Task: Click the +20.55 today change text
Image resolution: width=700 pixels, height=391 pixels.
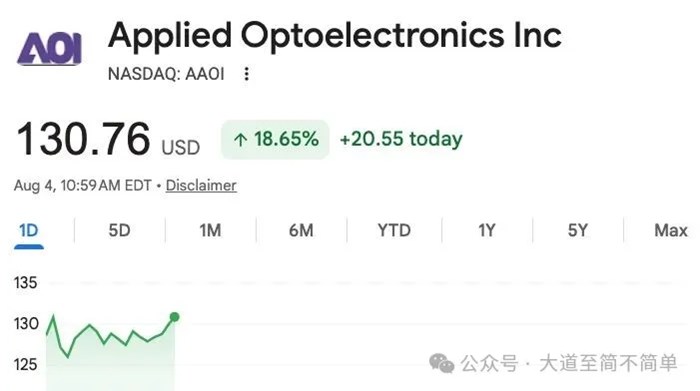Action: (401, 139)
